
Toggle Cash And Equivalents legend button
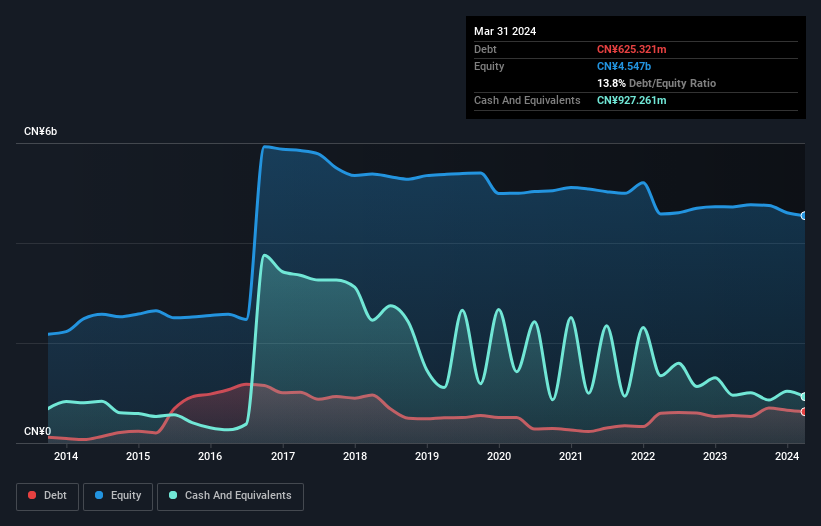click(230, 496)
